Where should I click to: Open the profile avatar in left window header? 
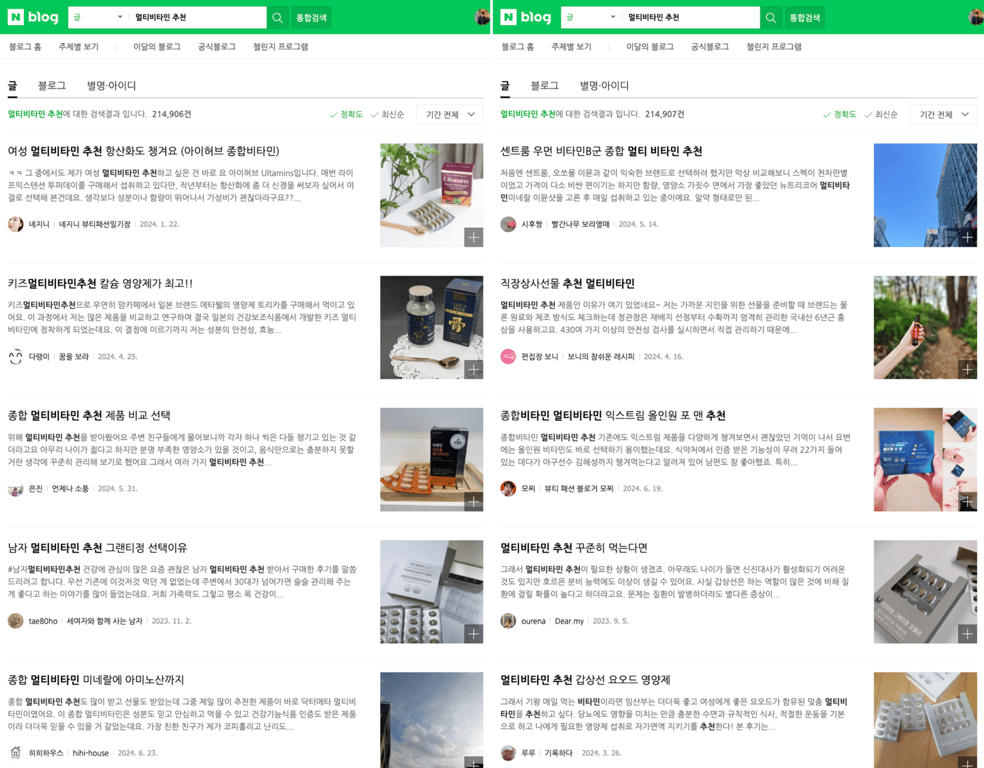(482, 17)
